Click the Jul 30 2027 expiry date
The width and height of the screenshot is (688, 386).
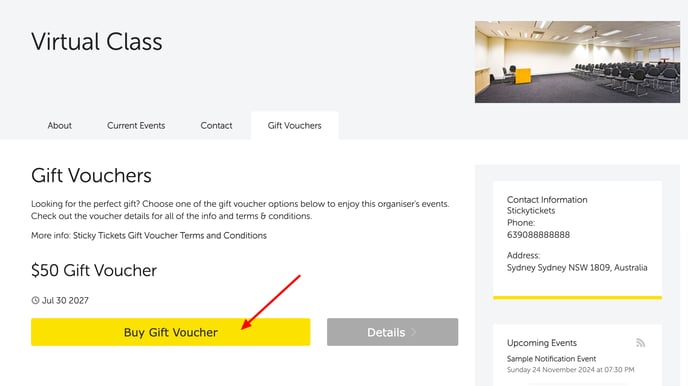coord(65,300)
